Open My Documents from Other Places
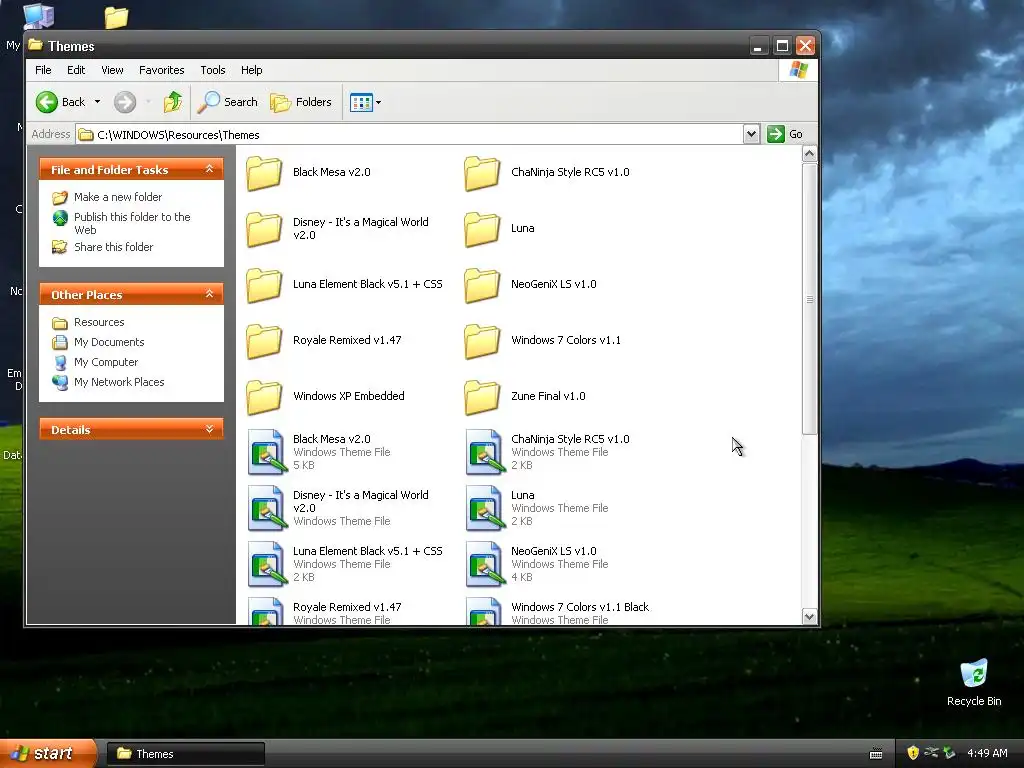This screenshot has height=768, width=1024. point(108,342)
